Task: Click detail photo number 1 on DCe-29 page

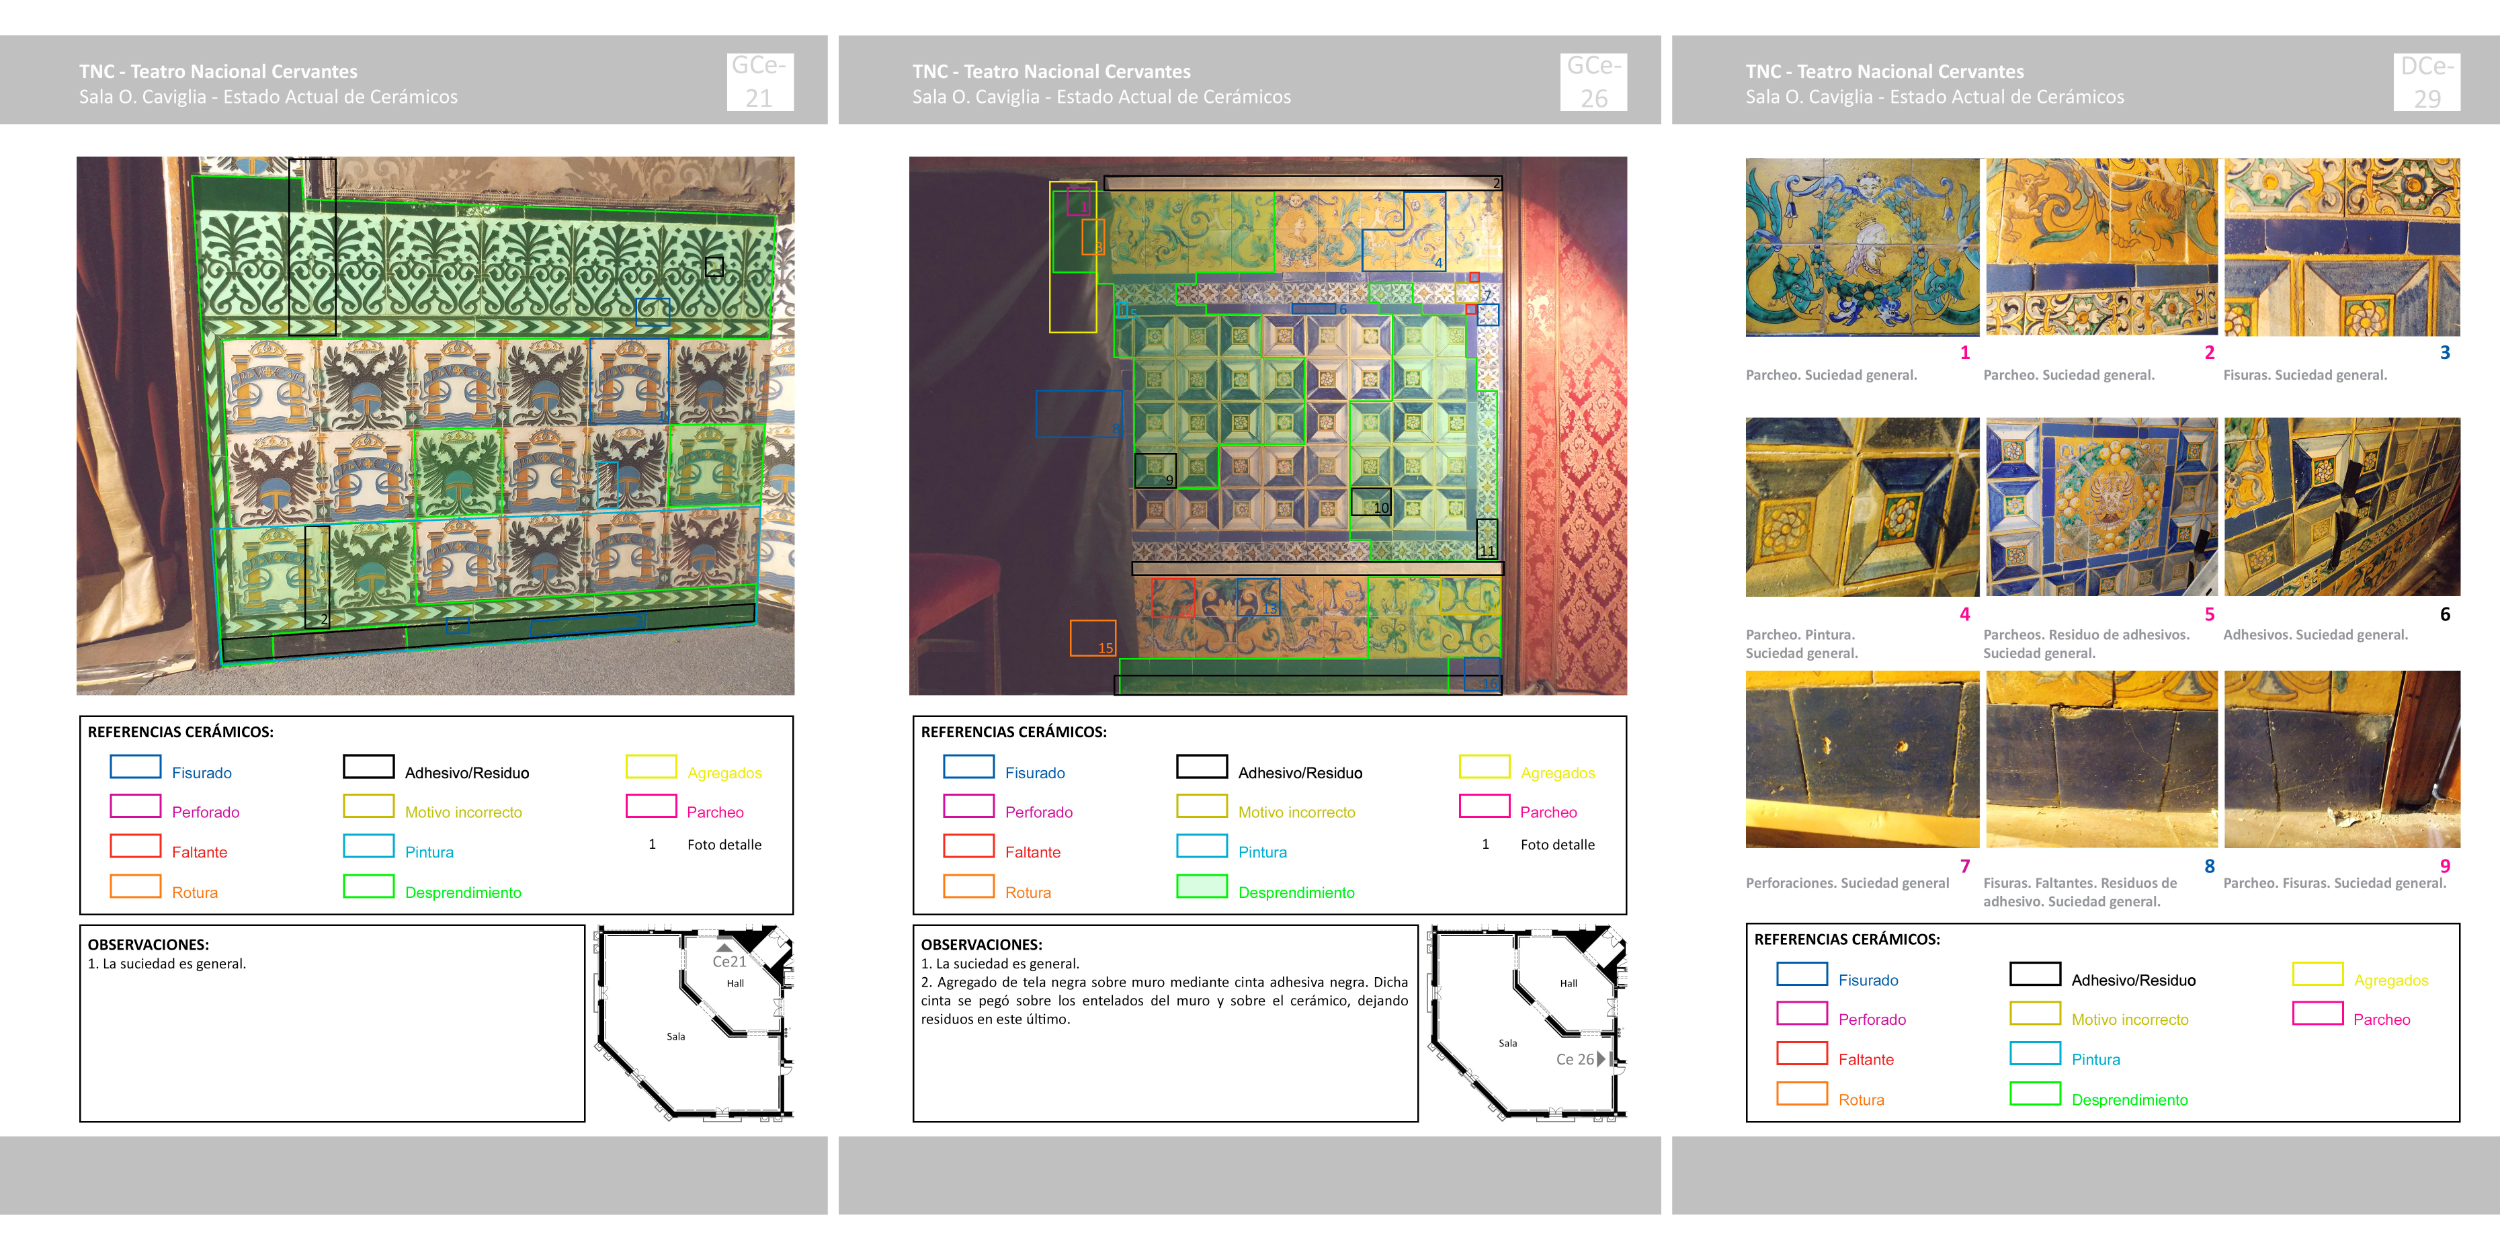Action: (x=1862, y=247)
